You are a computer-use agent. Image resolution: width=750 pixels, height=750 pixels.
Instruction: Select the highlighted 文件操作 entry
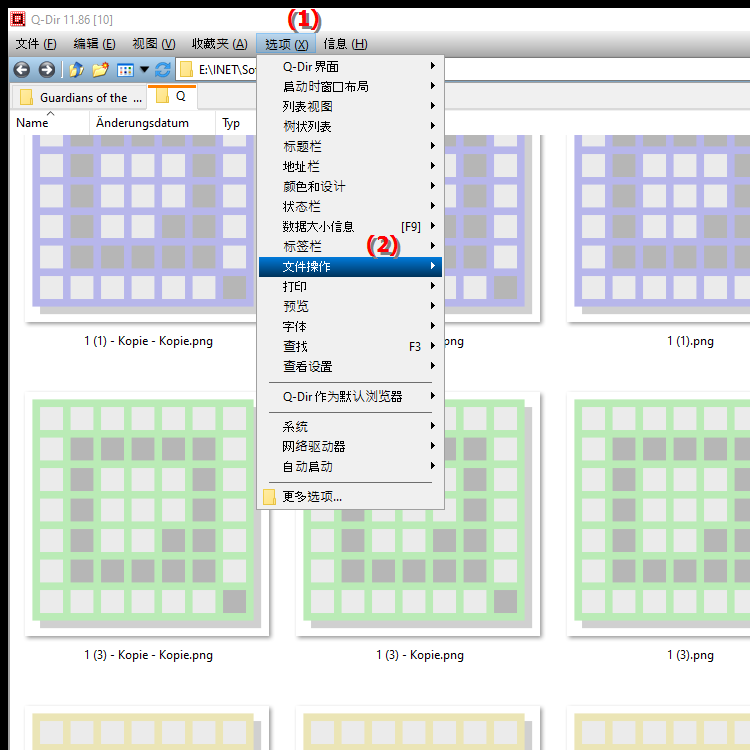[350, 266]
